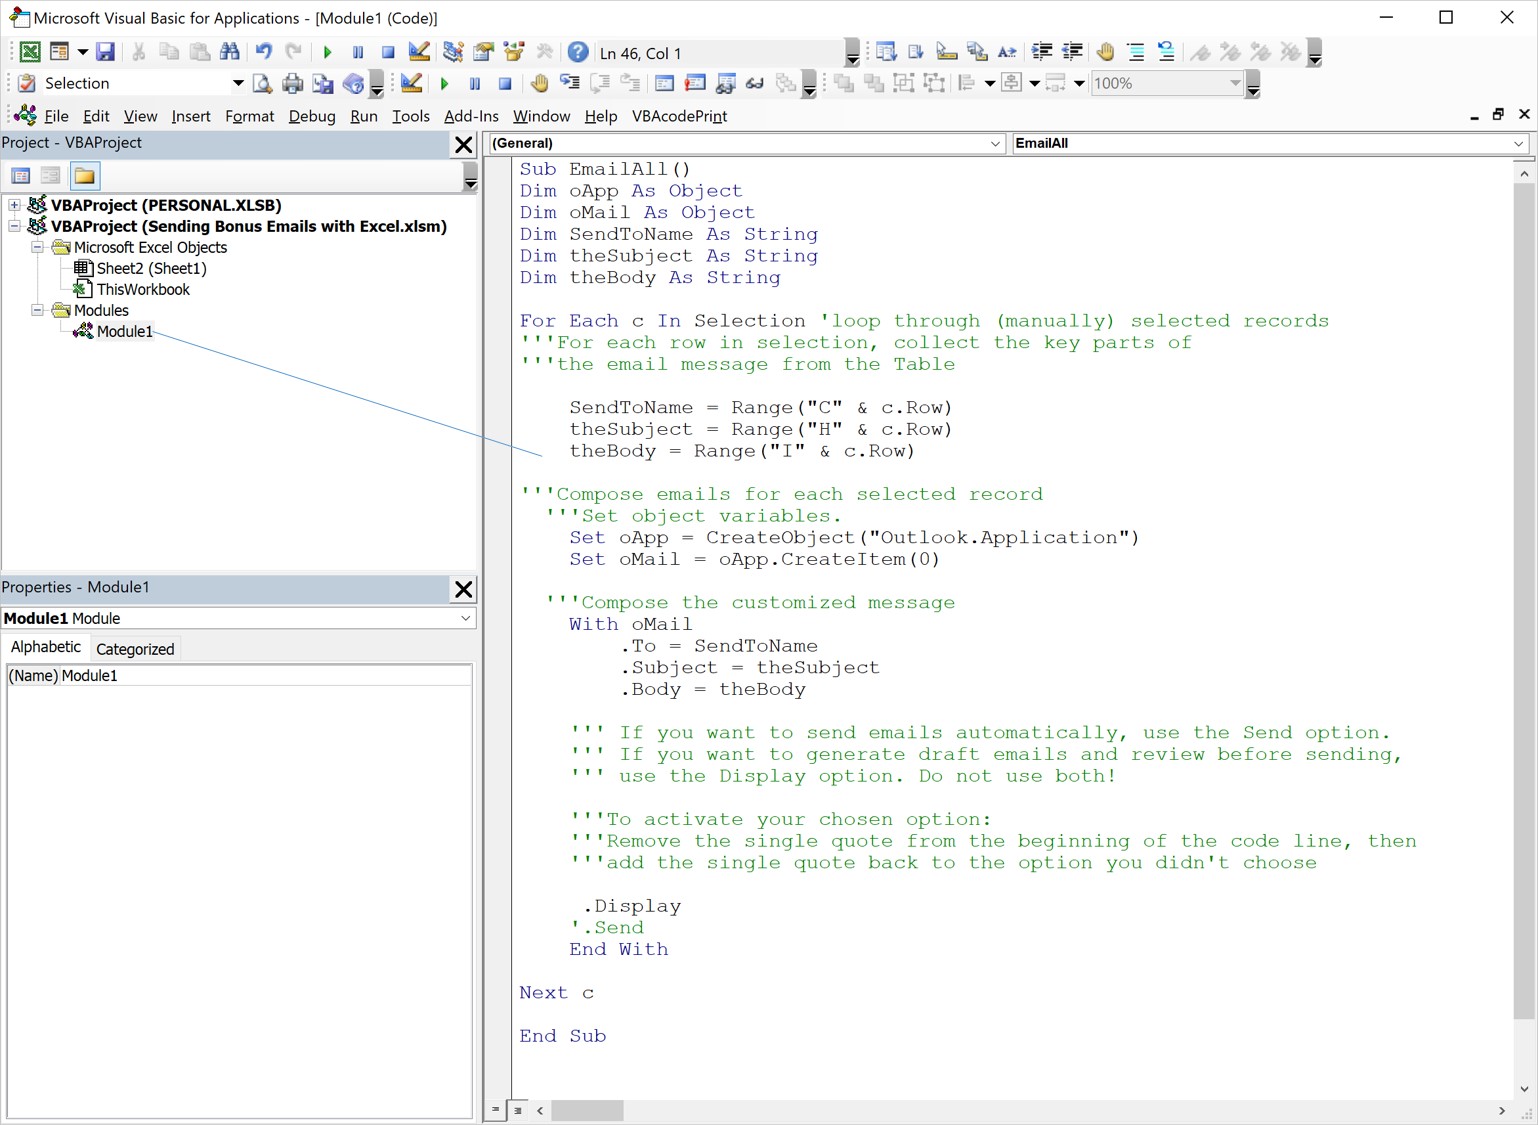Enable Toggle Folders in Project pane
This screenshot has height=1125, width=1538.
(85, 176)
